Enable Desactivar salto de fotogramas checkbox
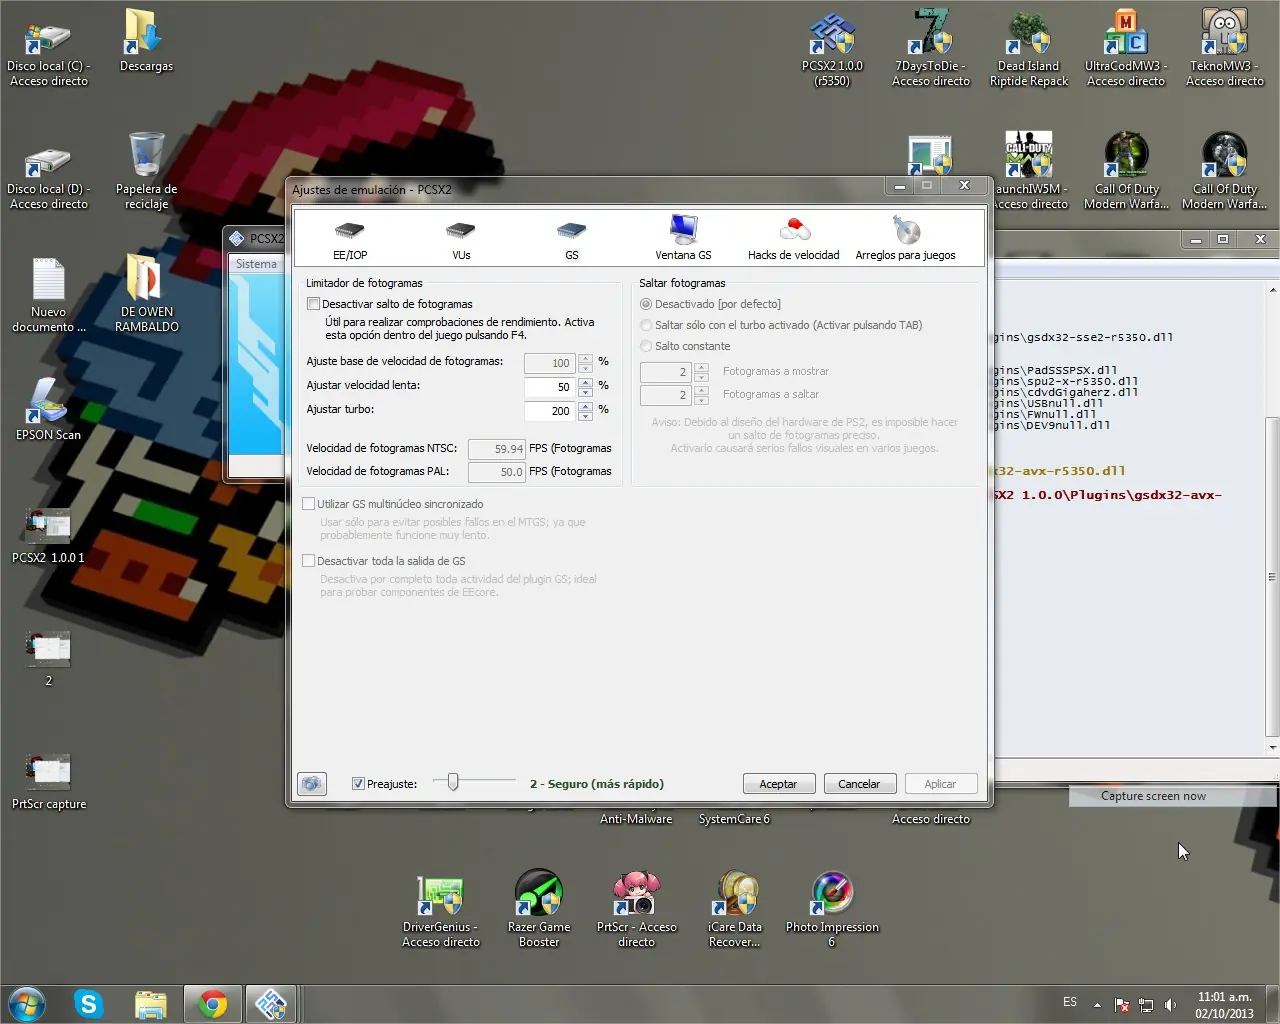Screen dimensions: 1280x1024 click(314, 304)
